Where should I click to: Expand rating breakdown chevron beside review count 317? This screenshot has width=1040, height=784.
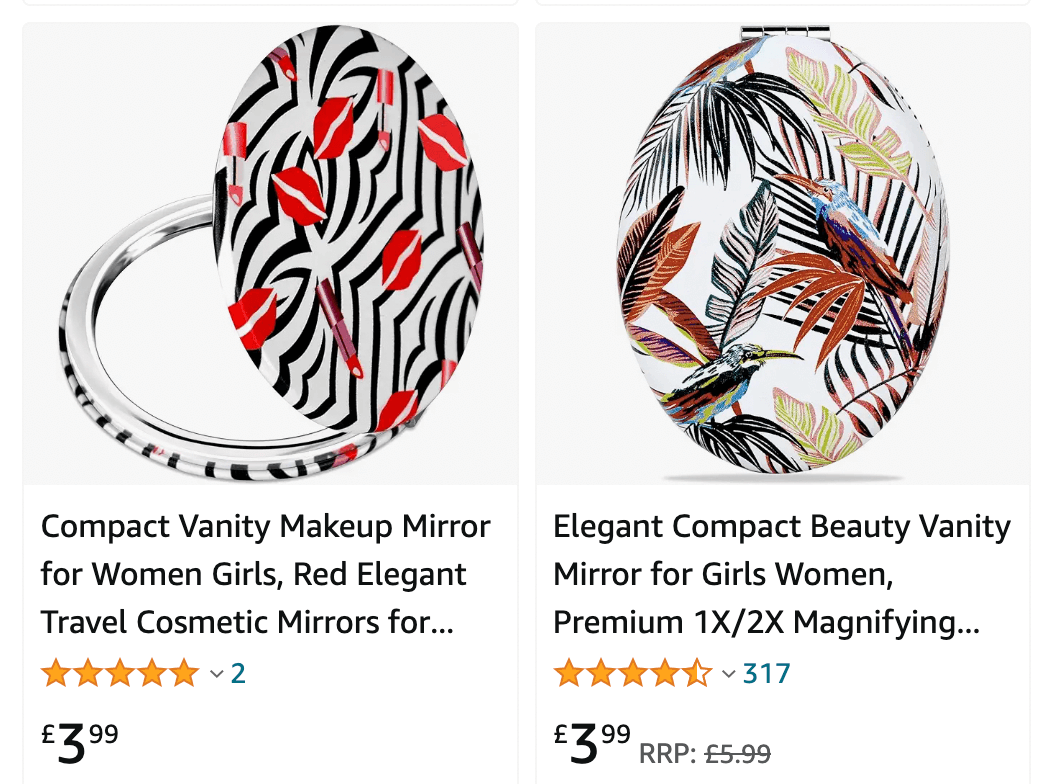[x=729, y=674]
